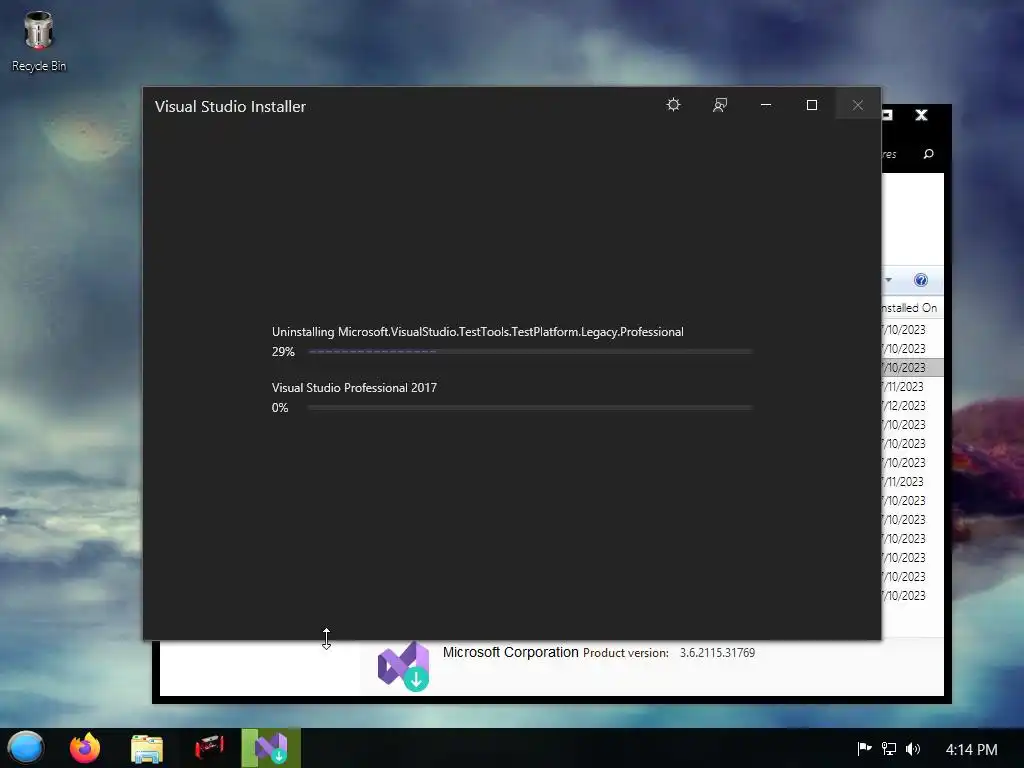This screenshot has width=1024, height=768.
Task: Close the Visual Studio Installer window
Action: pos(857,105)
